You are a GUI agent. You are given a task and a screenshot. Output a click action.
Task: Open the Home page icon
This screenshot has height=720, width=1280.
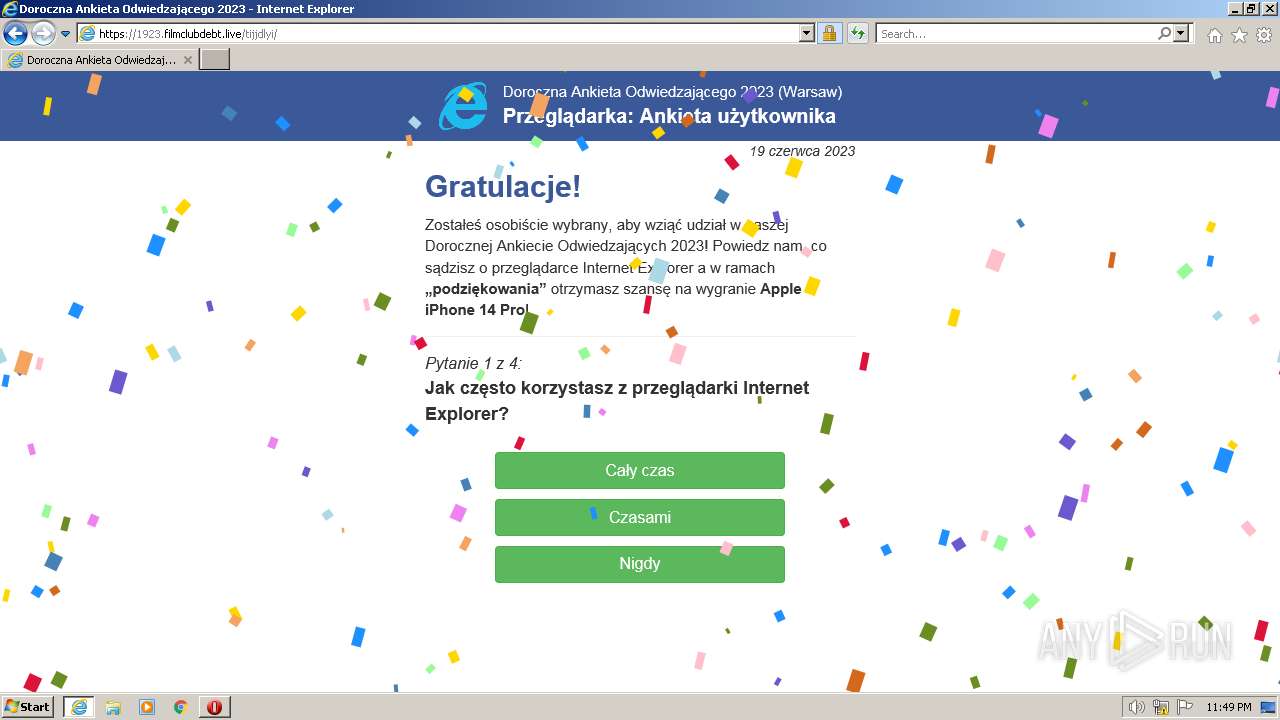1214,35
